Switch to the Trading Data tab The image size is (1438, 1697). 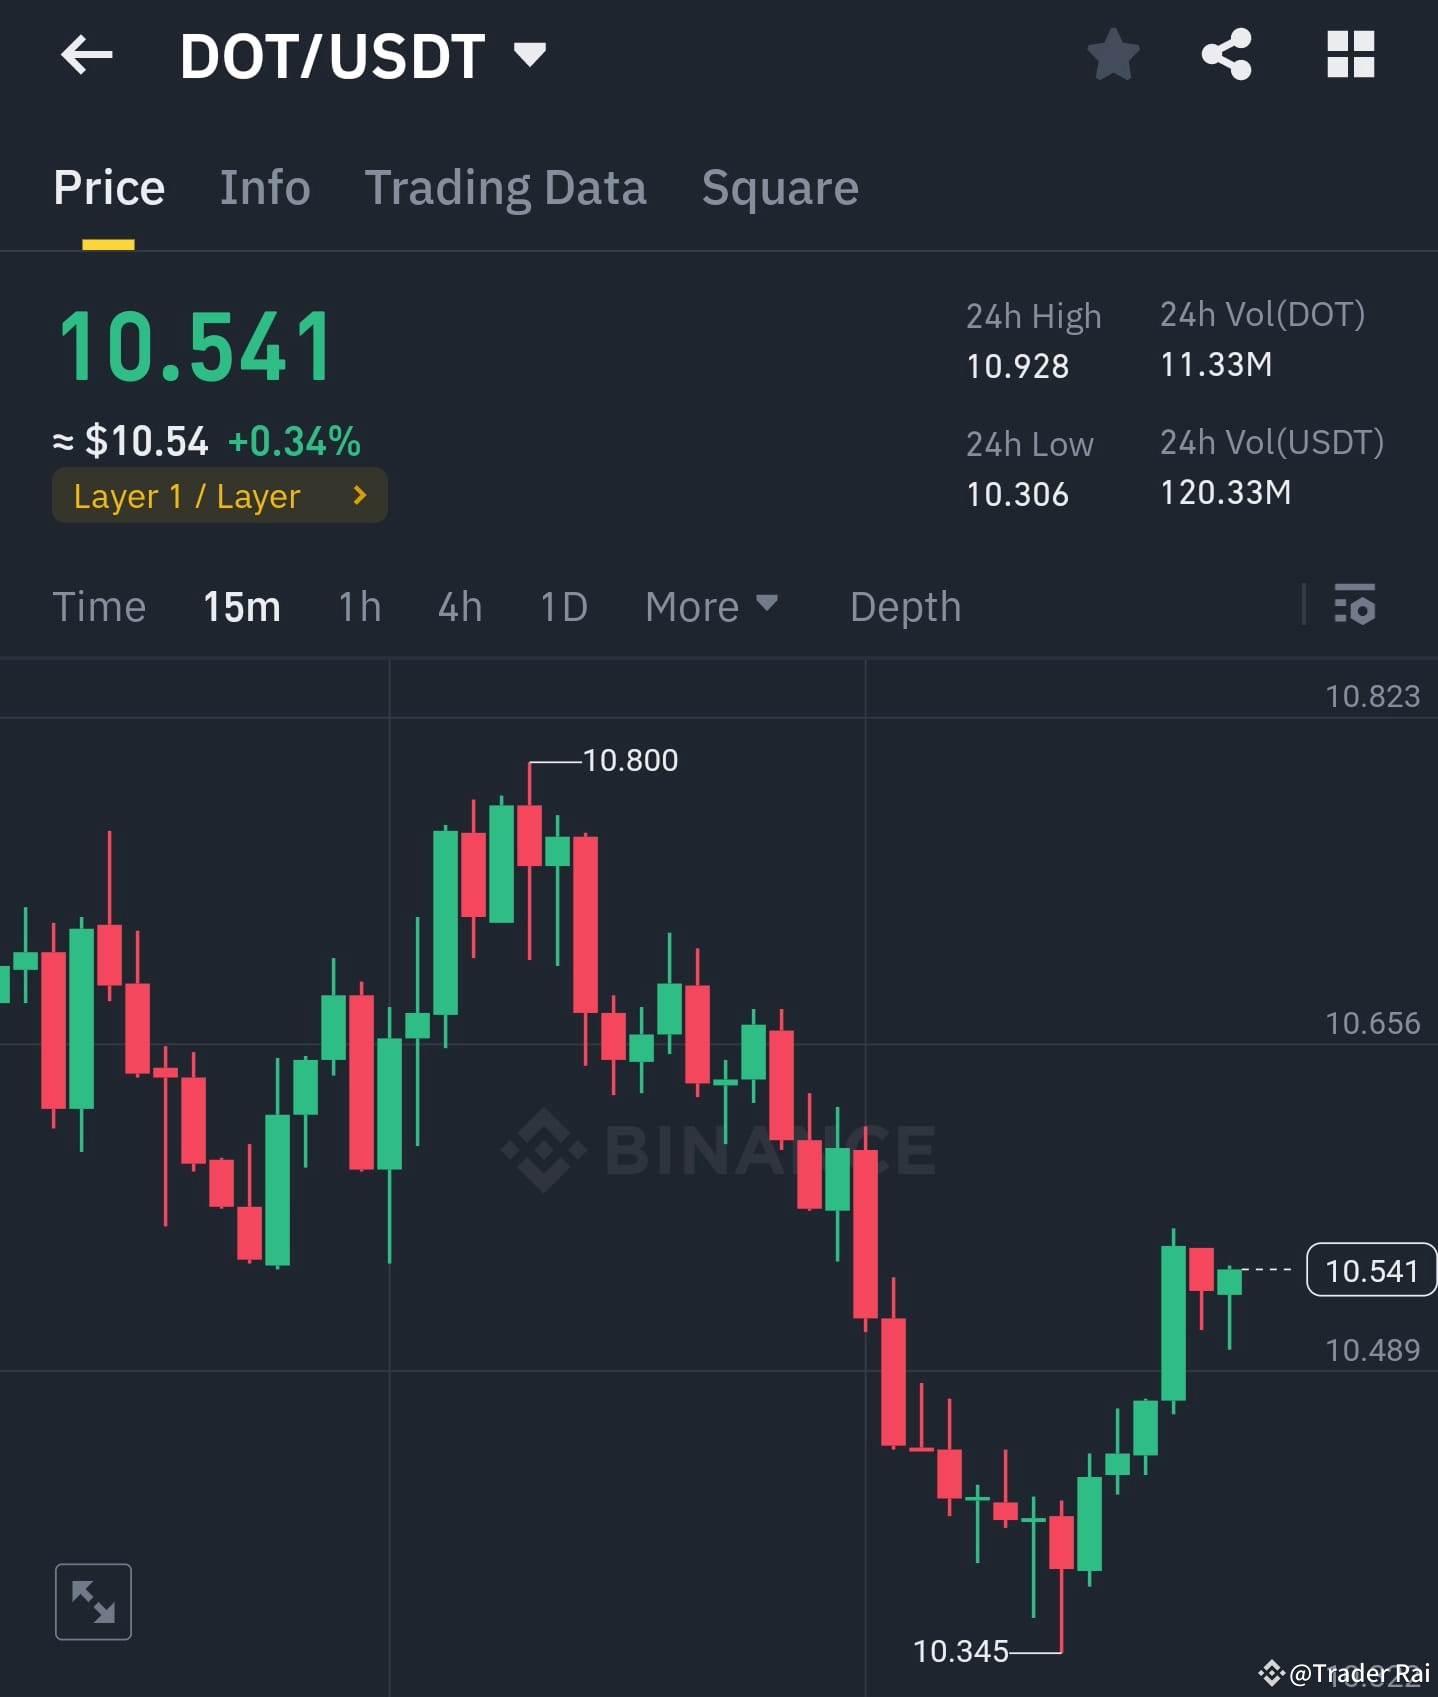click(506, 187)
